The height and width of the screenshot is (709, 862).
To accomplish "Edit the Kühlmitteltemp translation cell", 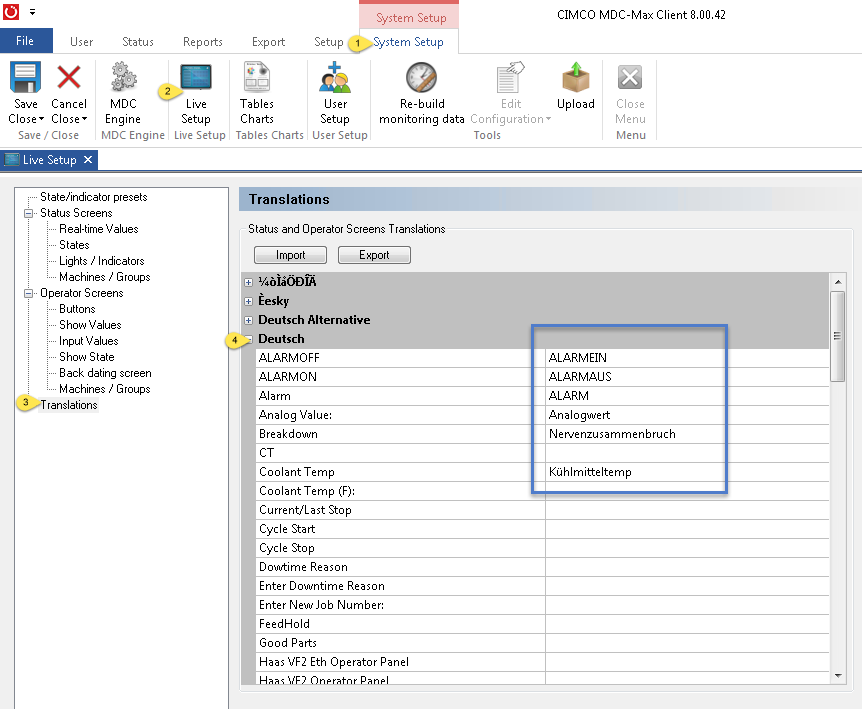I will click(x=687, y=472).
